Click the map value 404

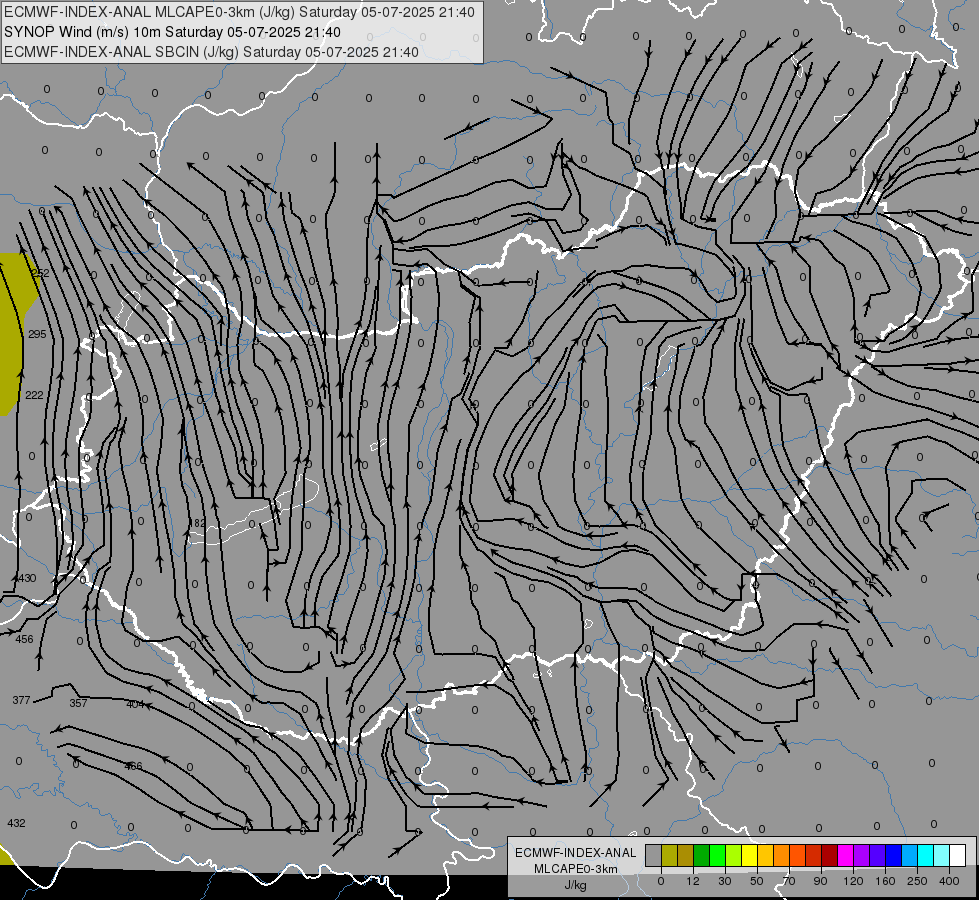(x=135, y=705)
